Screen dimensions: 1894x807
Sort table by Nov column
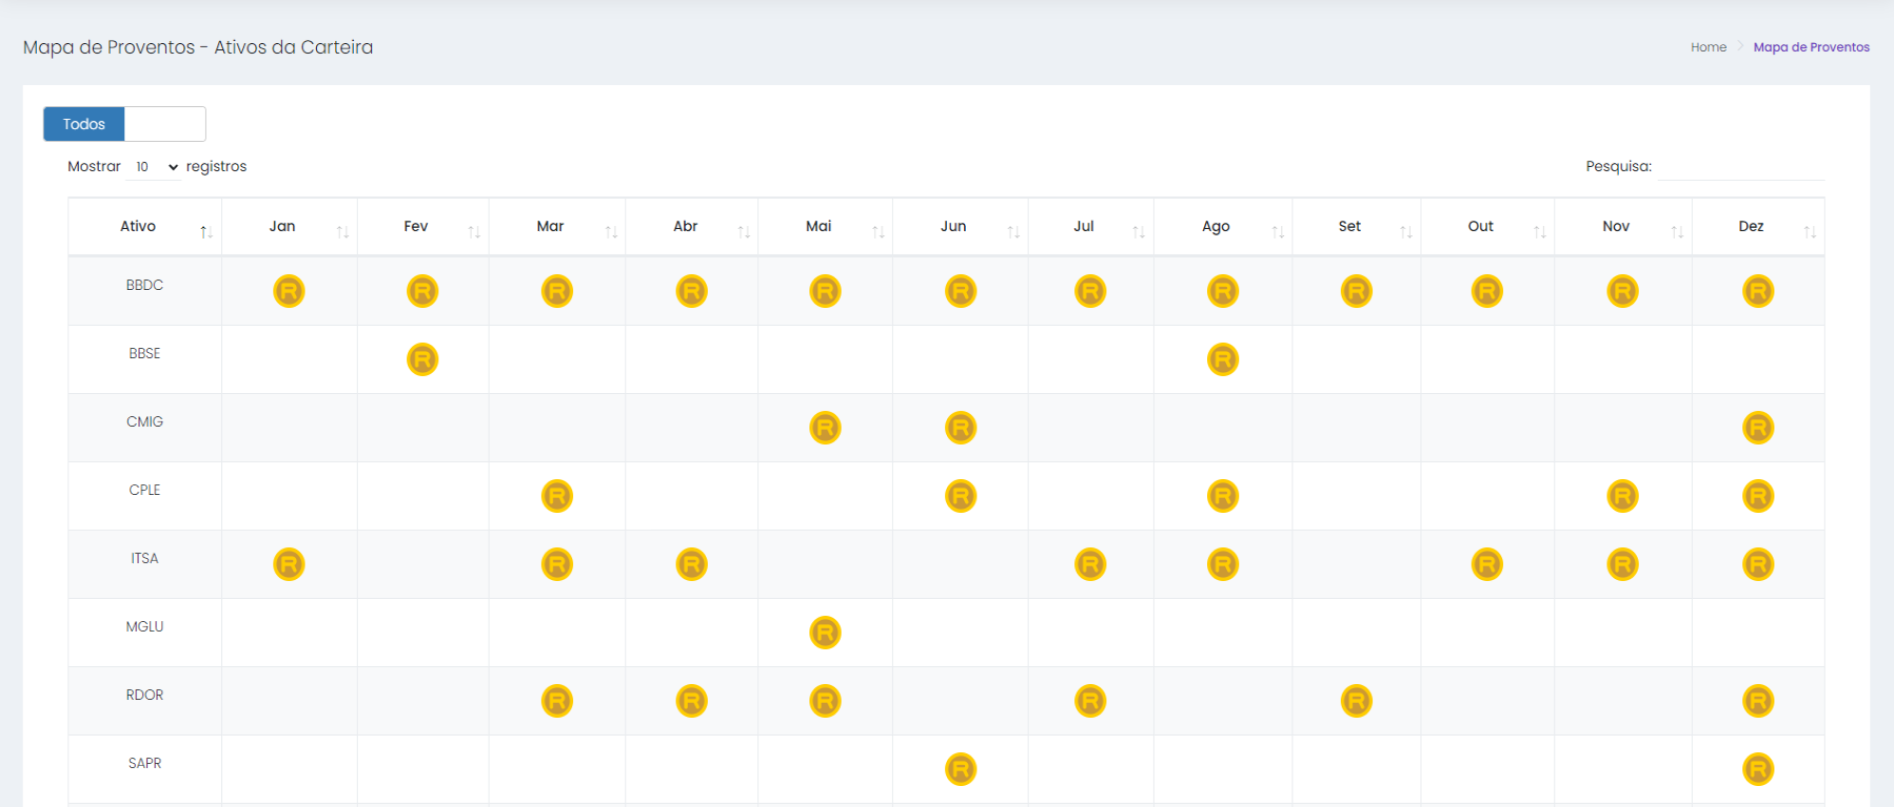[1622, 227]
